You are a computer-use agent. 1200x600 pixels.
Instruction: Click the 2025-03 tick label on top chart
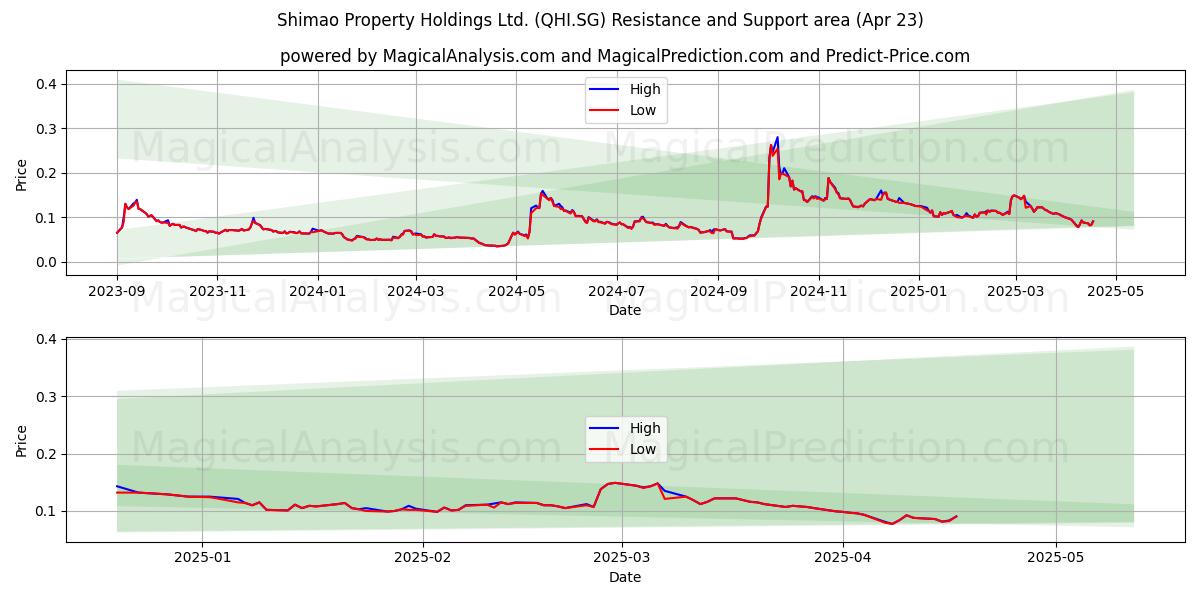click(x=1016, y=291)
